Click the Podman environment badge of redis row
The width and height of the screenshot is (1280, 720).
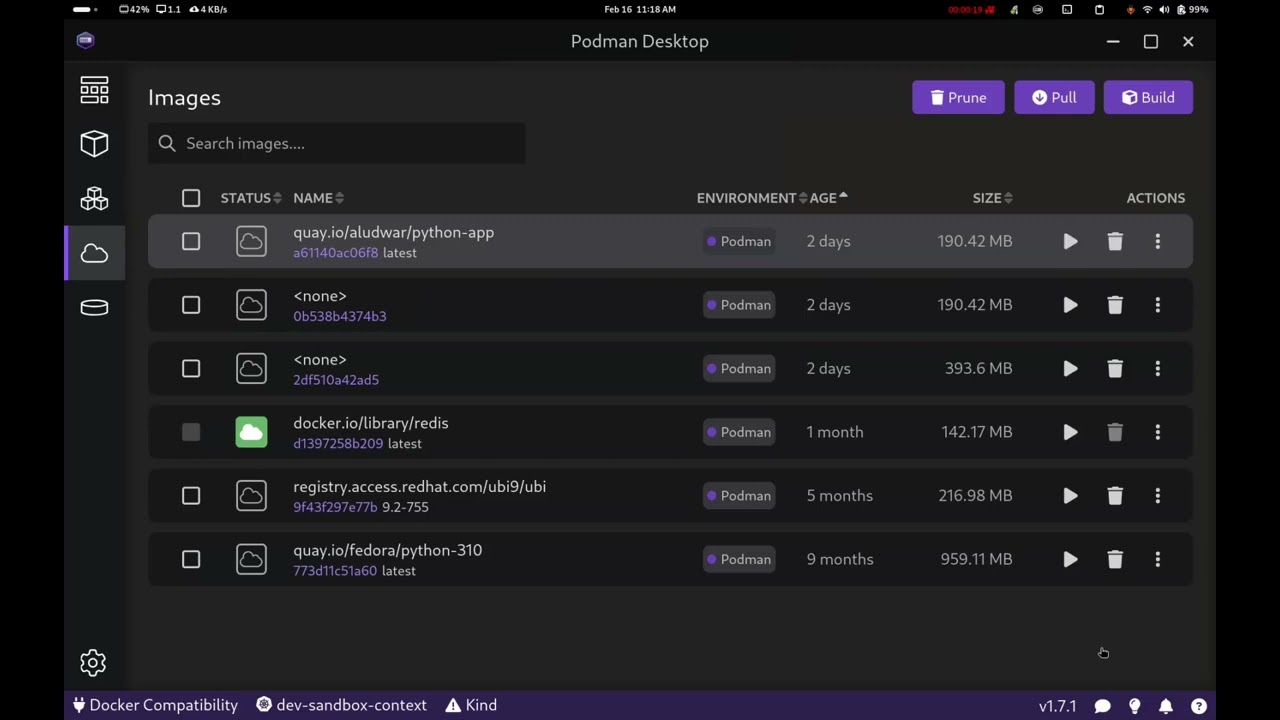tap(739, 432)
